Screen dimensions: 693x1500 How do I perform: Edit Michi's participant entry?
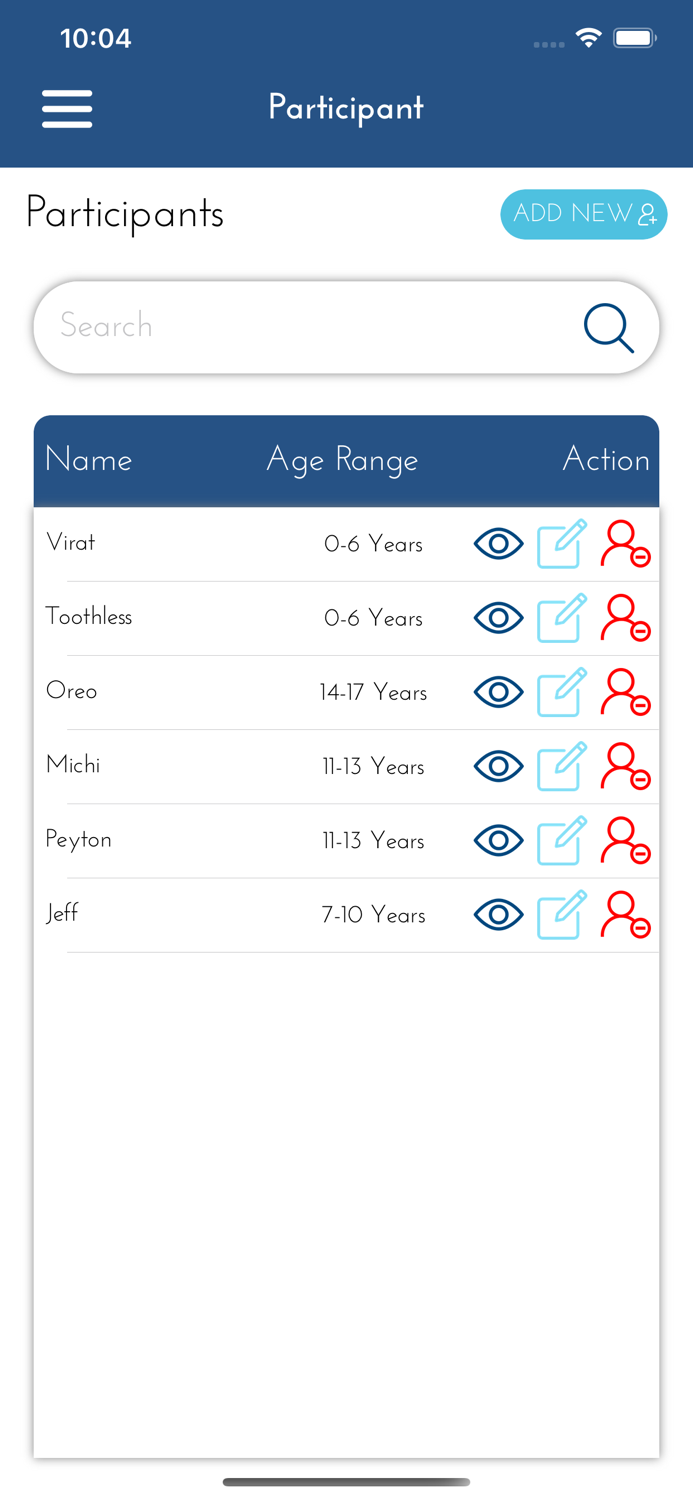(561, 766)
